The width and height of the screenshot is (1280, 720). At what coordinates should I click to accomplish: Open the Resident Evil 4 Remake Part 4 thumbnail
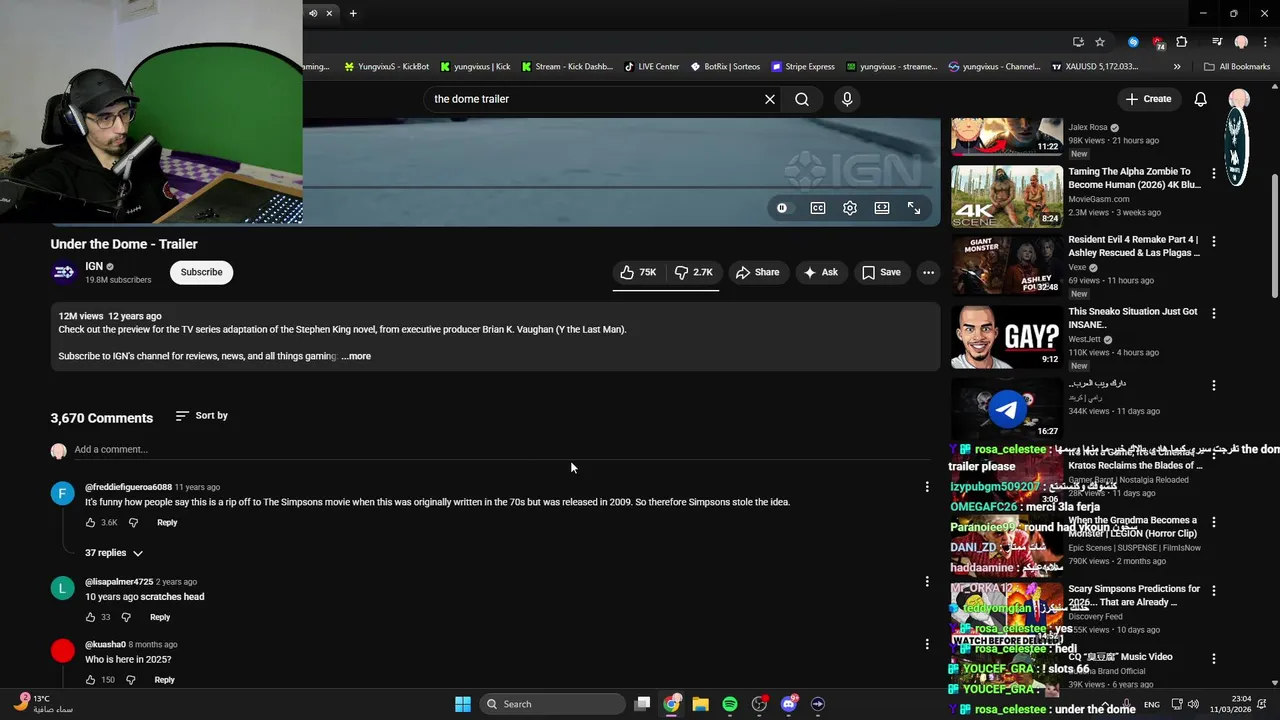point(1006,265)
